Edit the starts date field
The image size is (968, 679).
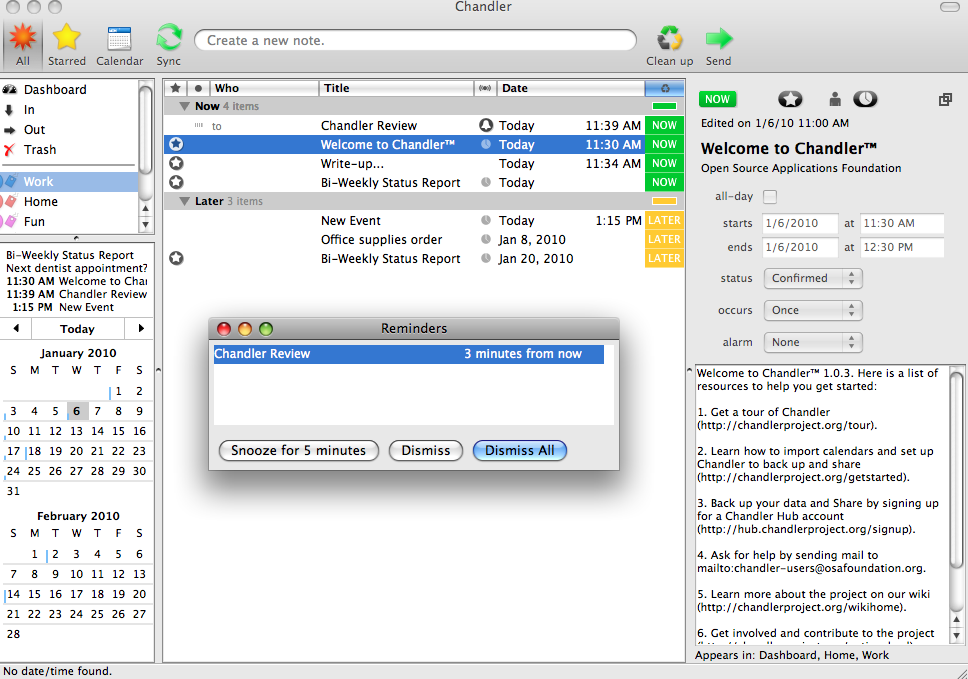800,223
